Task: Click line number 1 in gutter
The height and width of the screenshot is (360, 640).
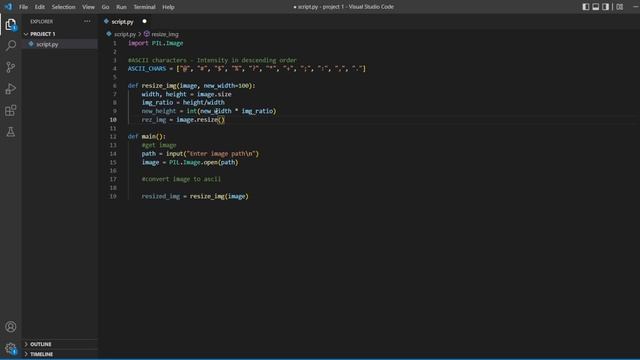Action: tap(115, 43)
